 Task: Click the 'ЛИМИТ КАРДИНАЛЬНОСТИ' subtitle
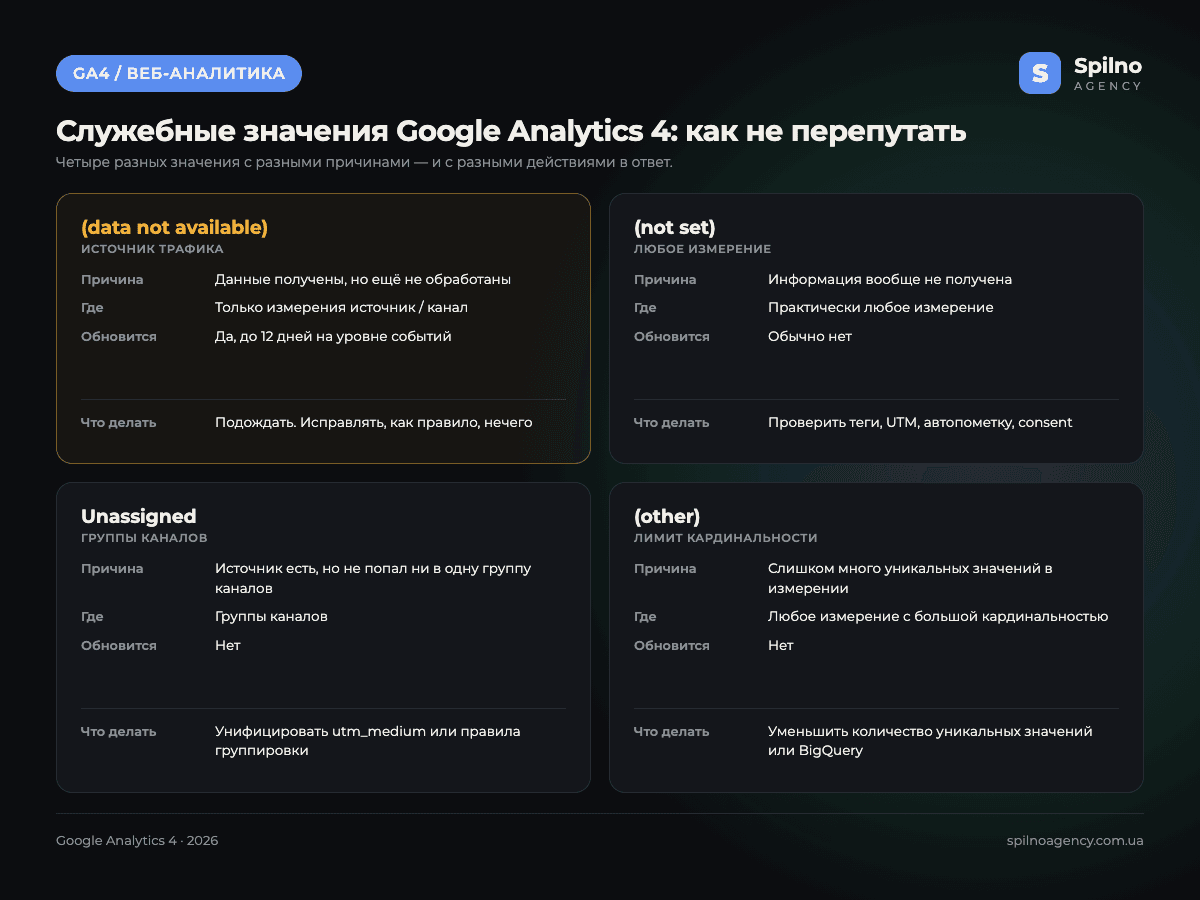tap(726, 538)
